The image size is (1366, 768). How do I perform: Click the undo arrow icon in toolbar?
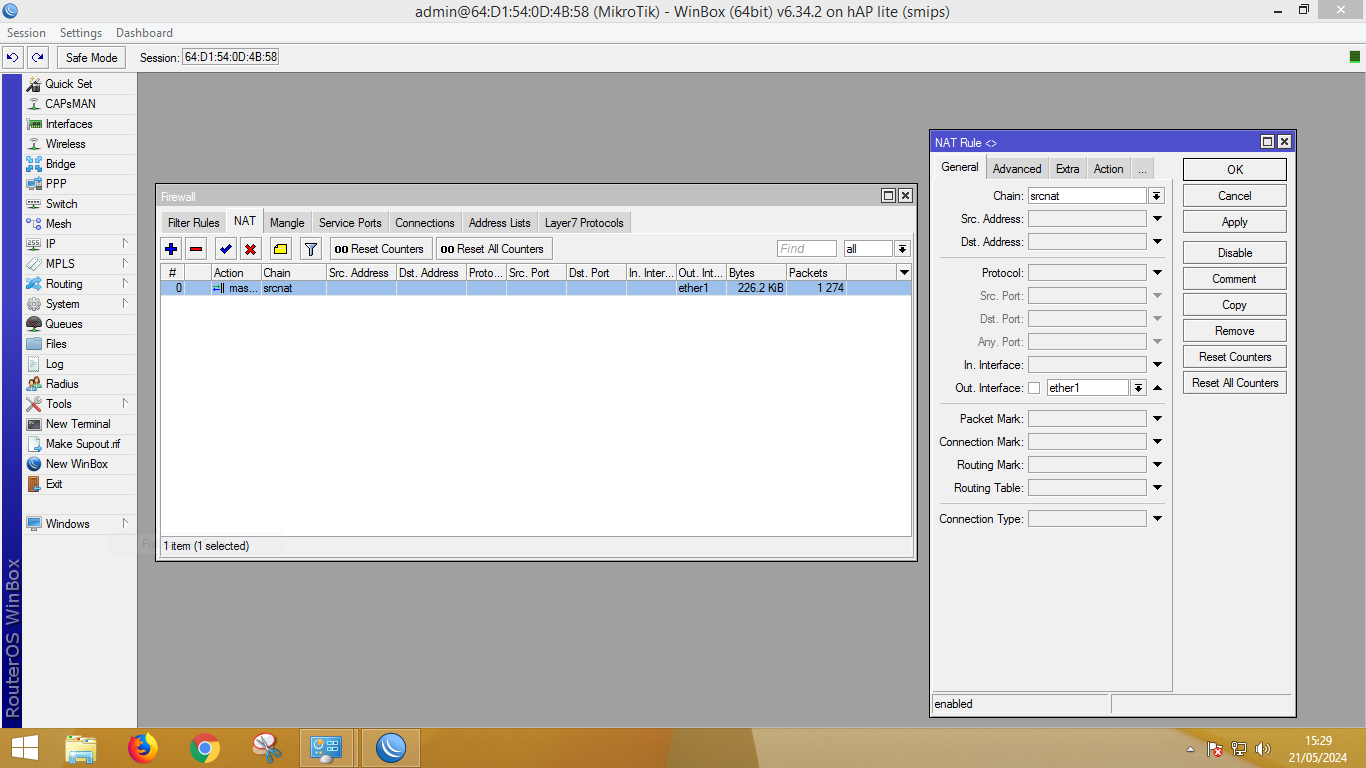pyautogui.click(x=13, y=58)
